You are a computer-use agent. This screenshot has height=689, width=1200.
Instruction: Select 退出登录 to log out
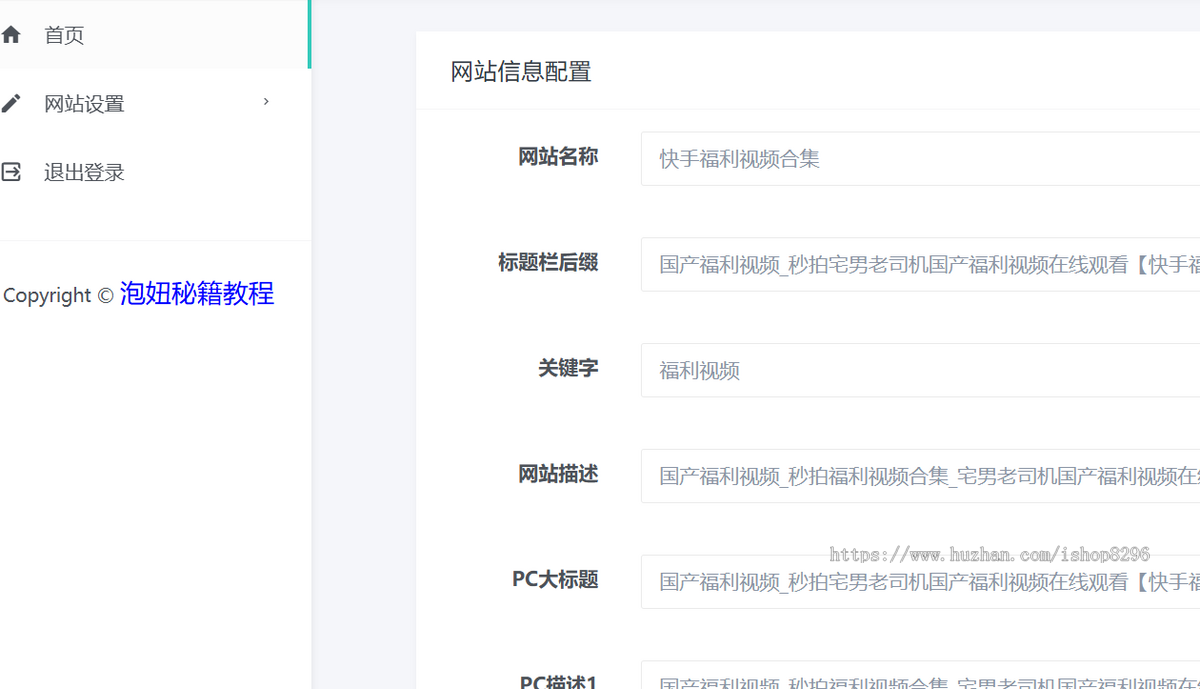[155, 172]
